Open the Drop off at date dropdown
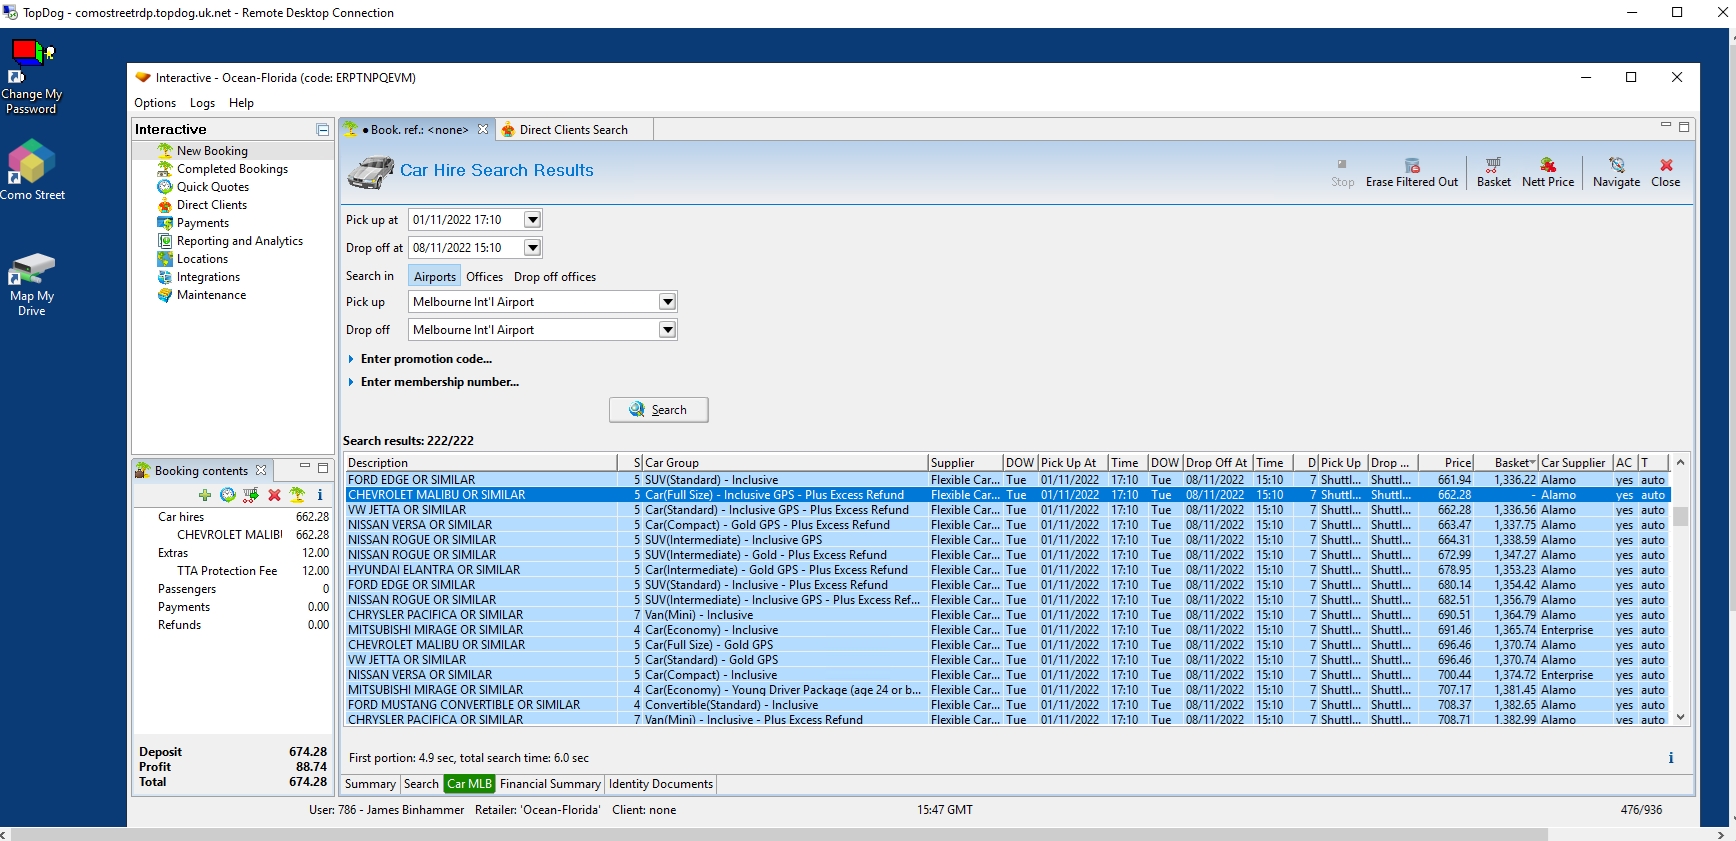The height and width of the screenshot is (841, 1736). pyautogui.click(x=533, y=248)
